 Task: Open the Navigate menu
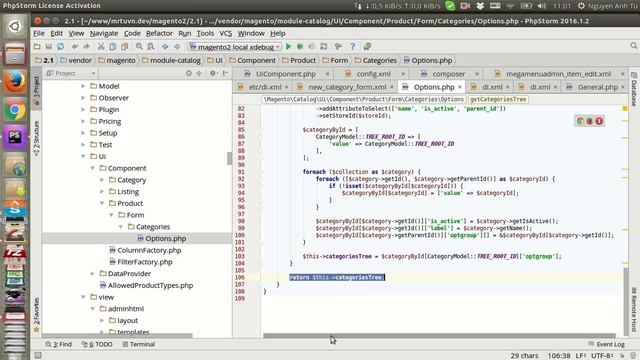pos(104,33)
